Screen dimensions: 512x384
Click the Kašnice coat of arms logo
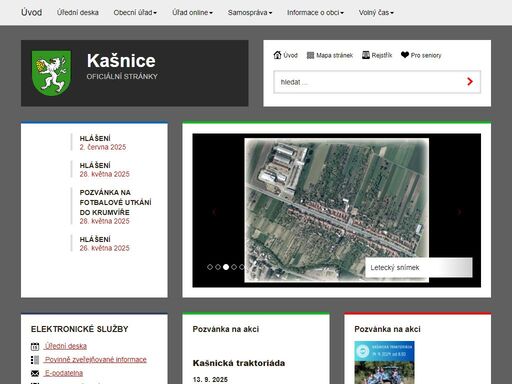51,73
